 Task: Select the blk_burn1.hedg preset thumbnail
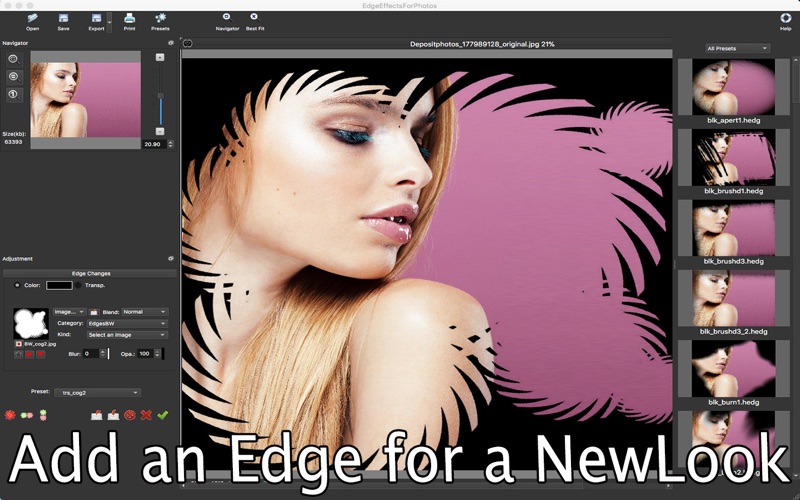733,369
